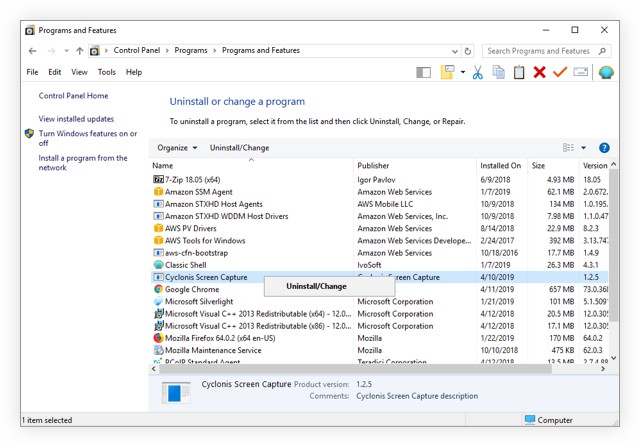This screenshot has height=446, width=640.
Task: Toggle the preview pane icon in toolbar
Action: point(424,72)
